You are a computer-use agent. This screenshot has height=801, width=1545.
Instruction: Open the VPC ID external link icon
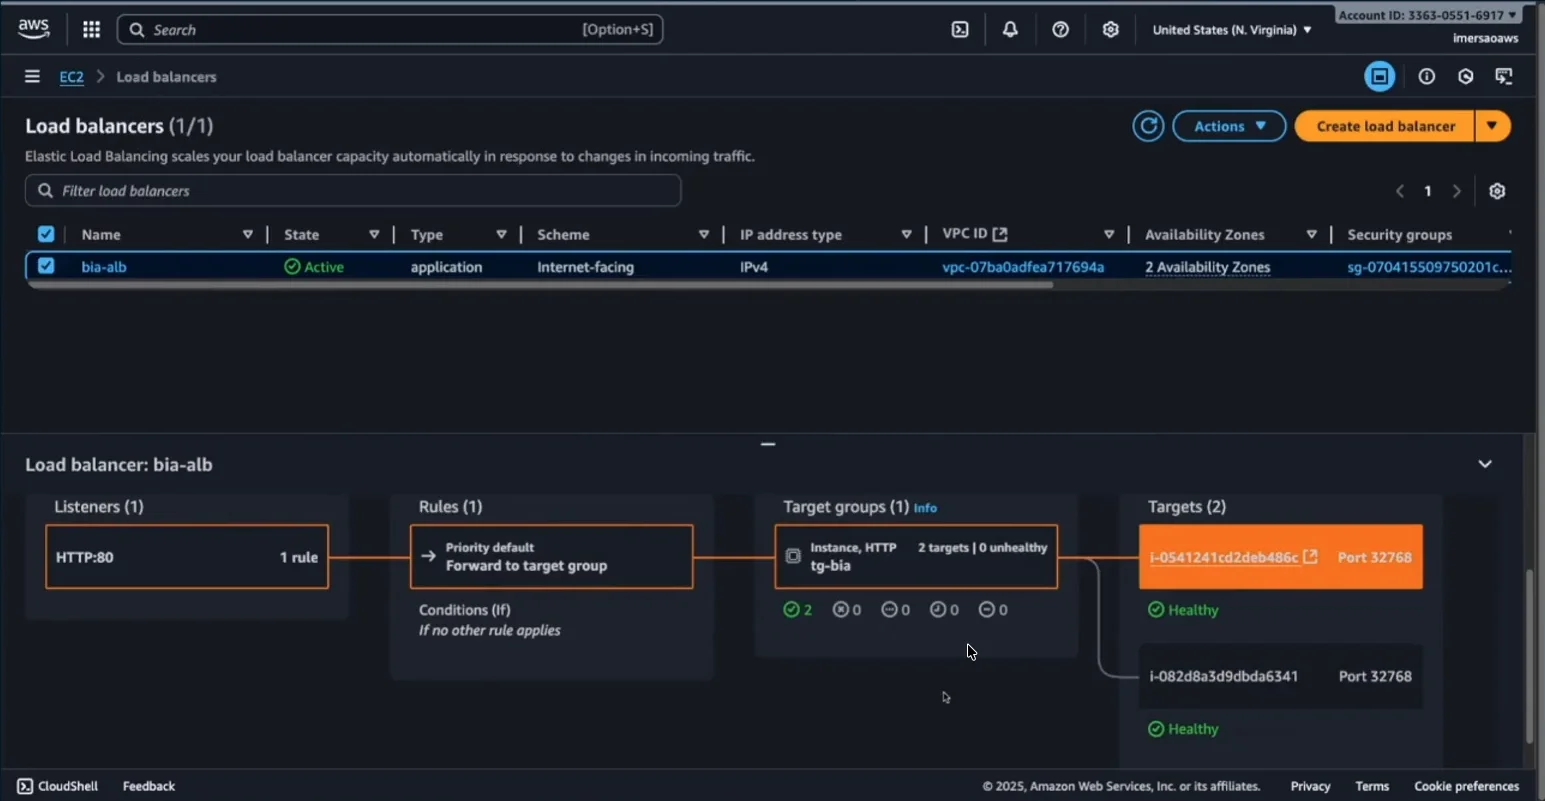[x=1000, y=234]
